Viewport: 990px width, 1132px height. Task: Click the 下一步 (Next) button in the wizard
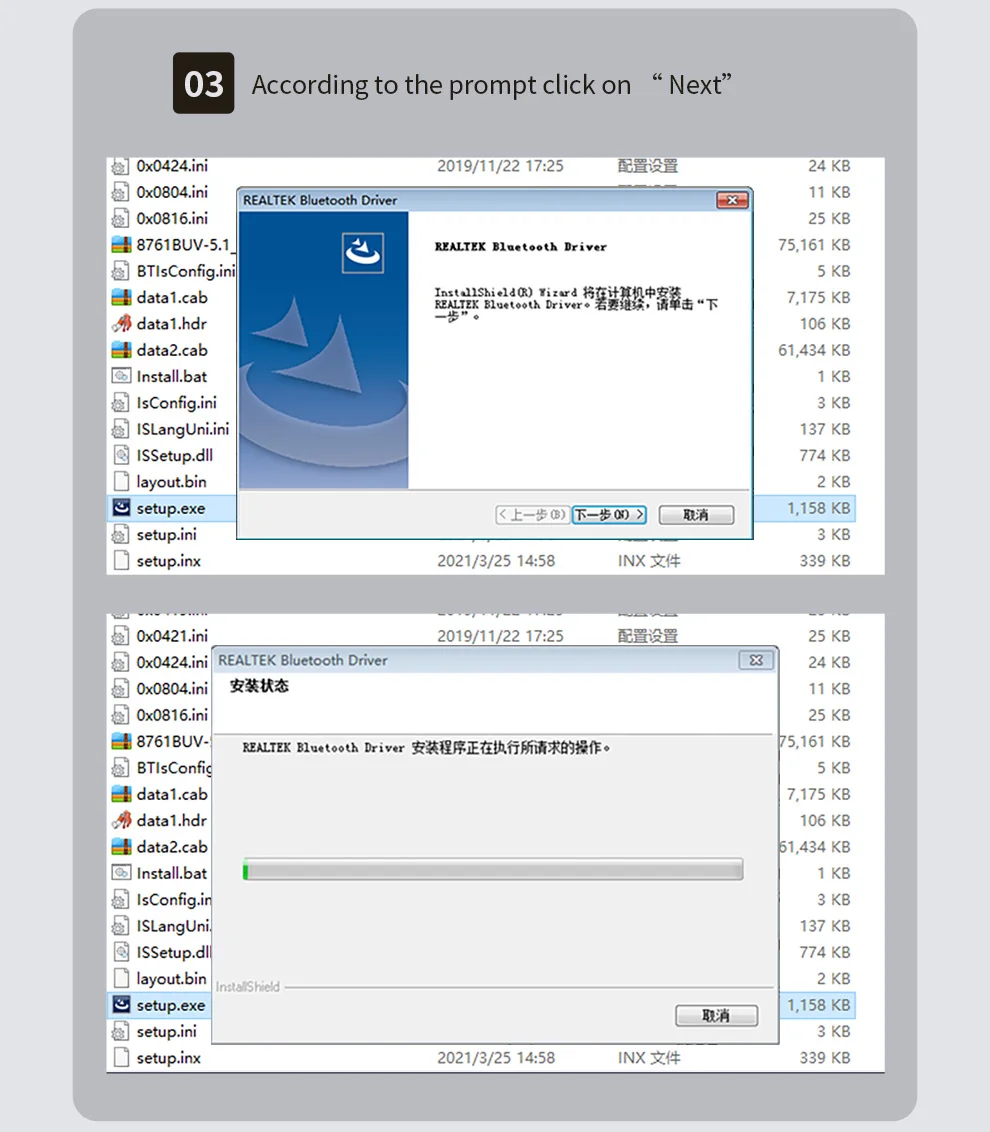609,515
